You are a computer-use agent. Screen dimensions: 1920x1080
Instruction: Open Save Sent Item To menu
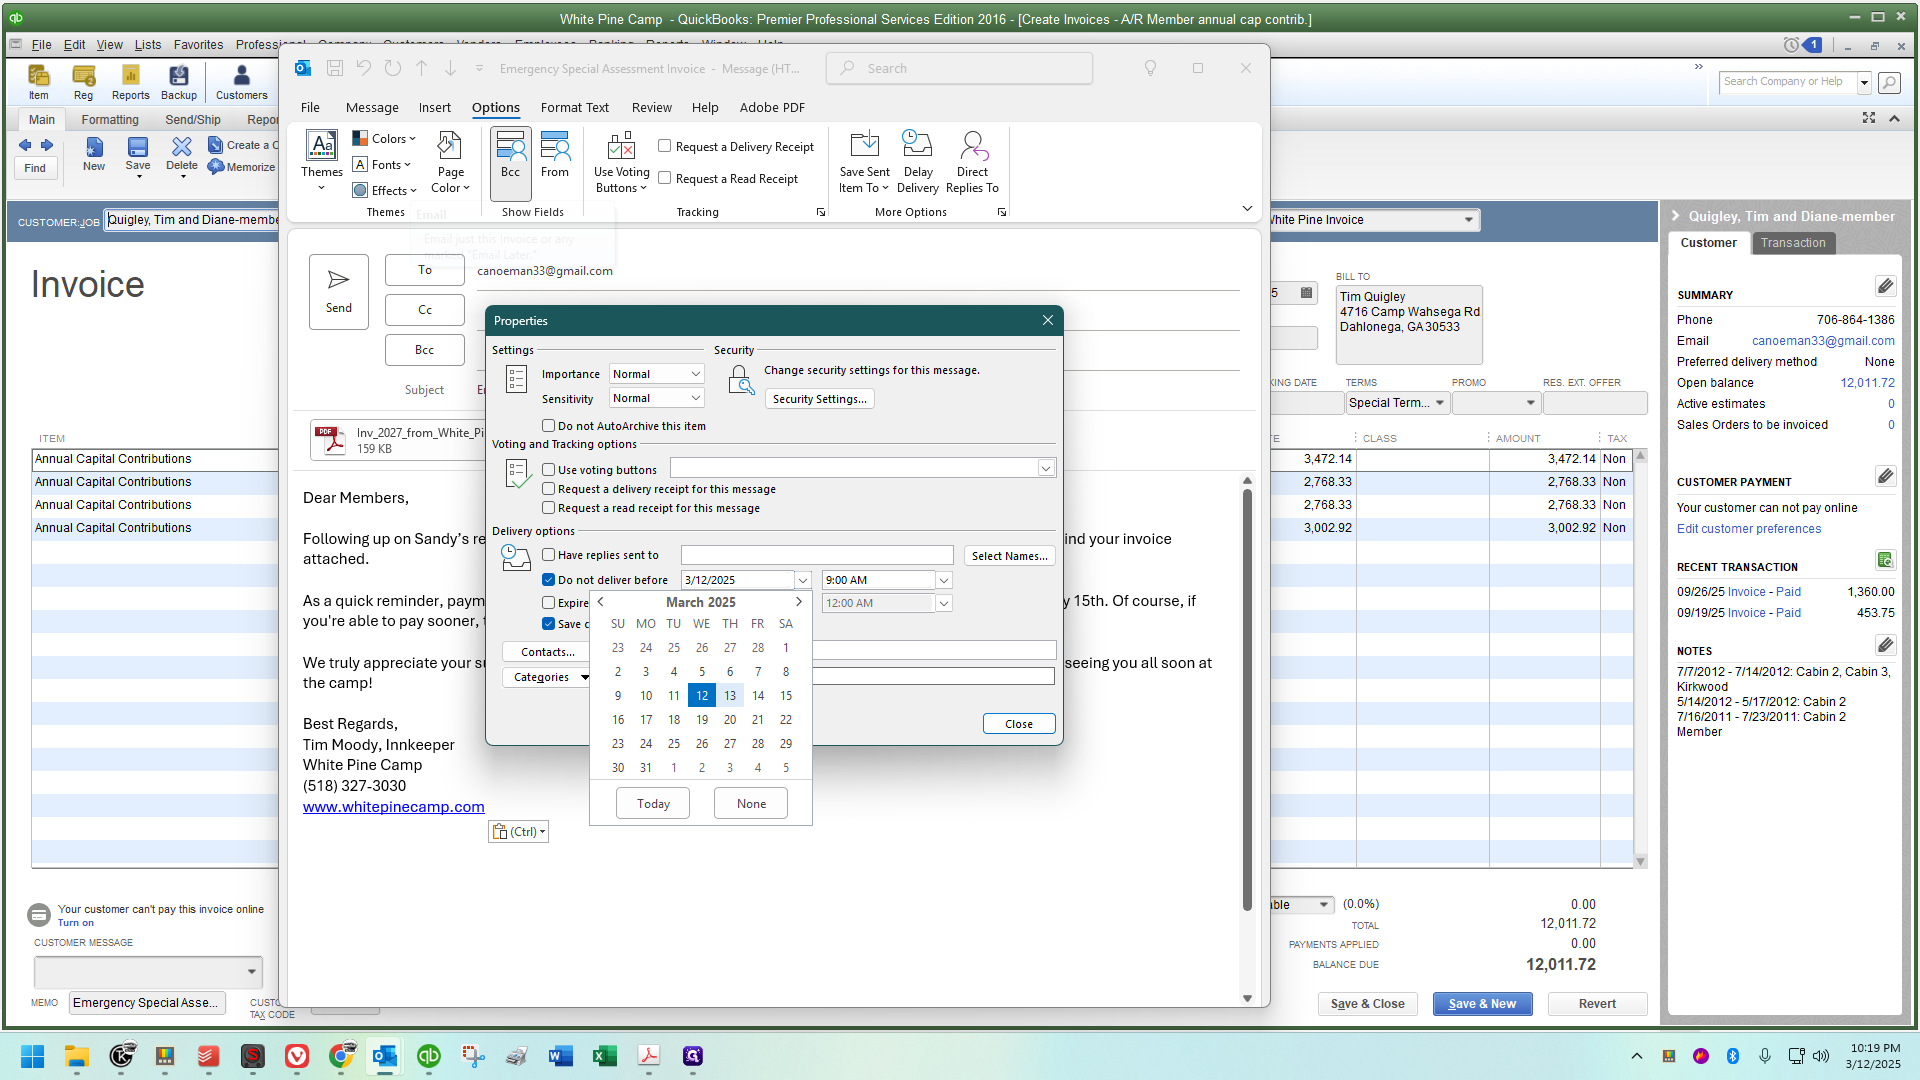pos(864,162)
